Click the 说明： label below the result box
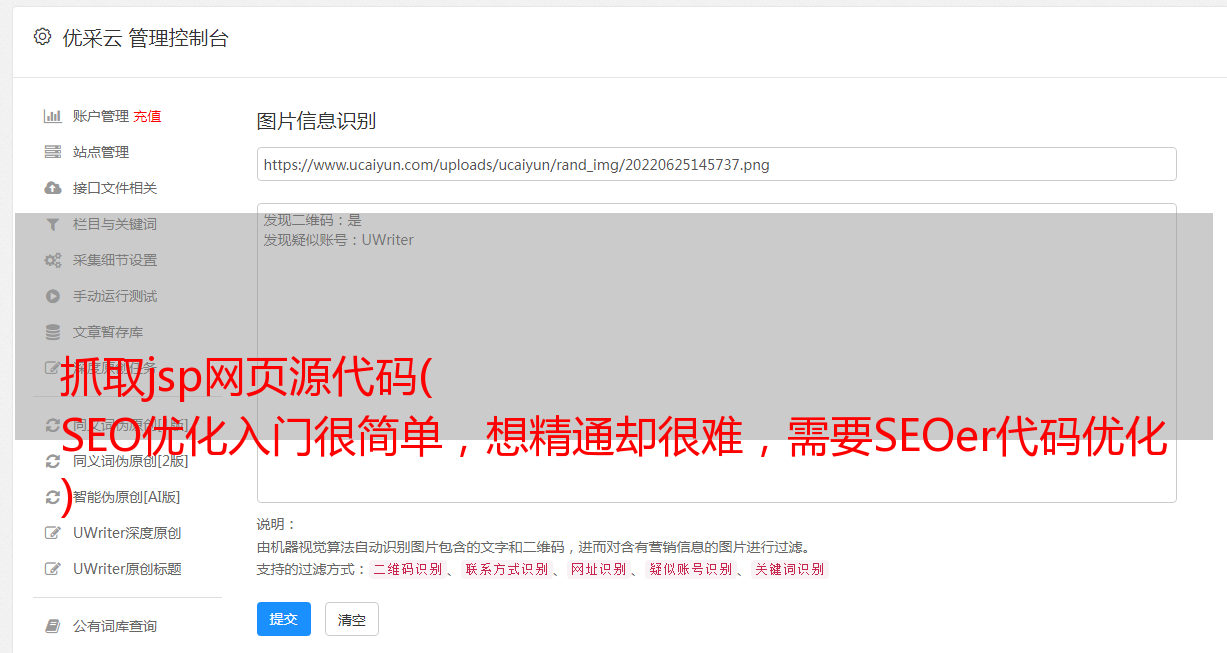1227x653 pixels. [x=277, y=525]
